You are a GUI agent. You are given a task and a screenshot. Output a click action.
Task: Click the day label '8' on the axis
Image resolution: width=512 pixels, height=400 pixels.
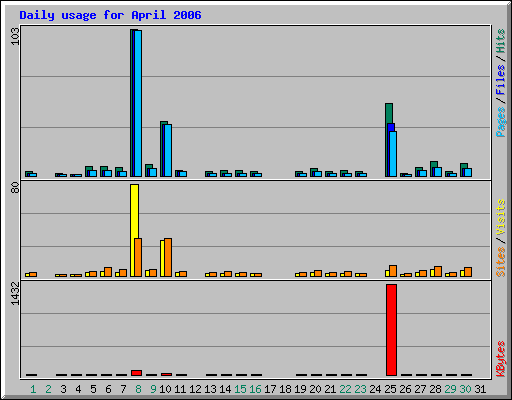(x=138, y=389)
